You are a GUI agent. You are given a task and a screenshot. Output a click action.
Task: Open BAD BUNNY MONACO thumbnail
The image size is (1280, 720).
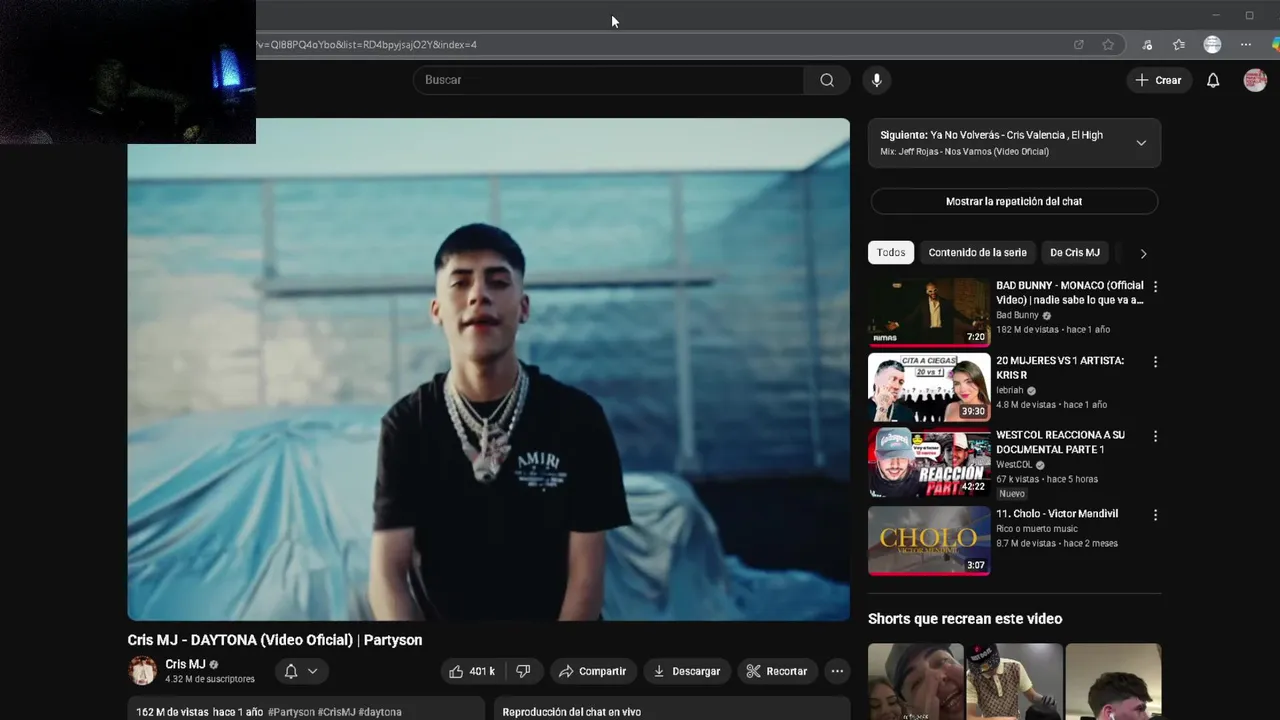pyautogui.click(x=929, y=311)
